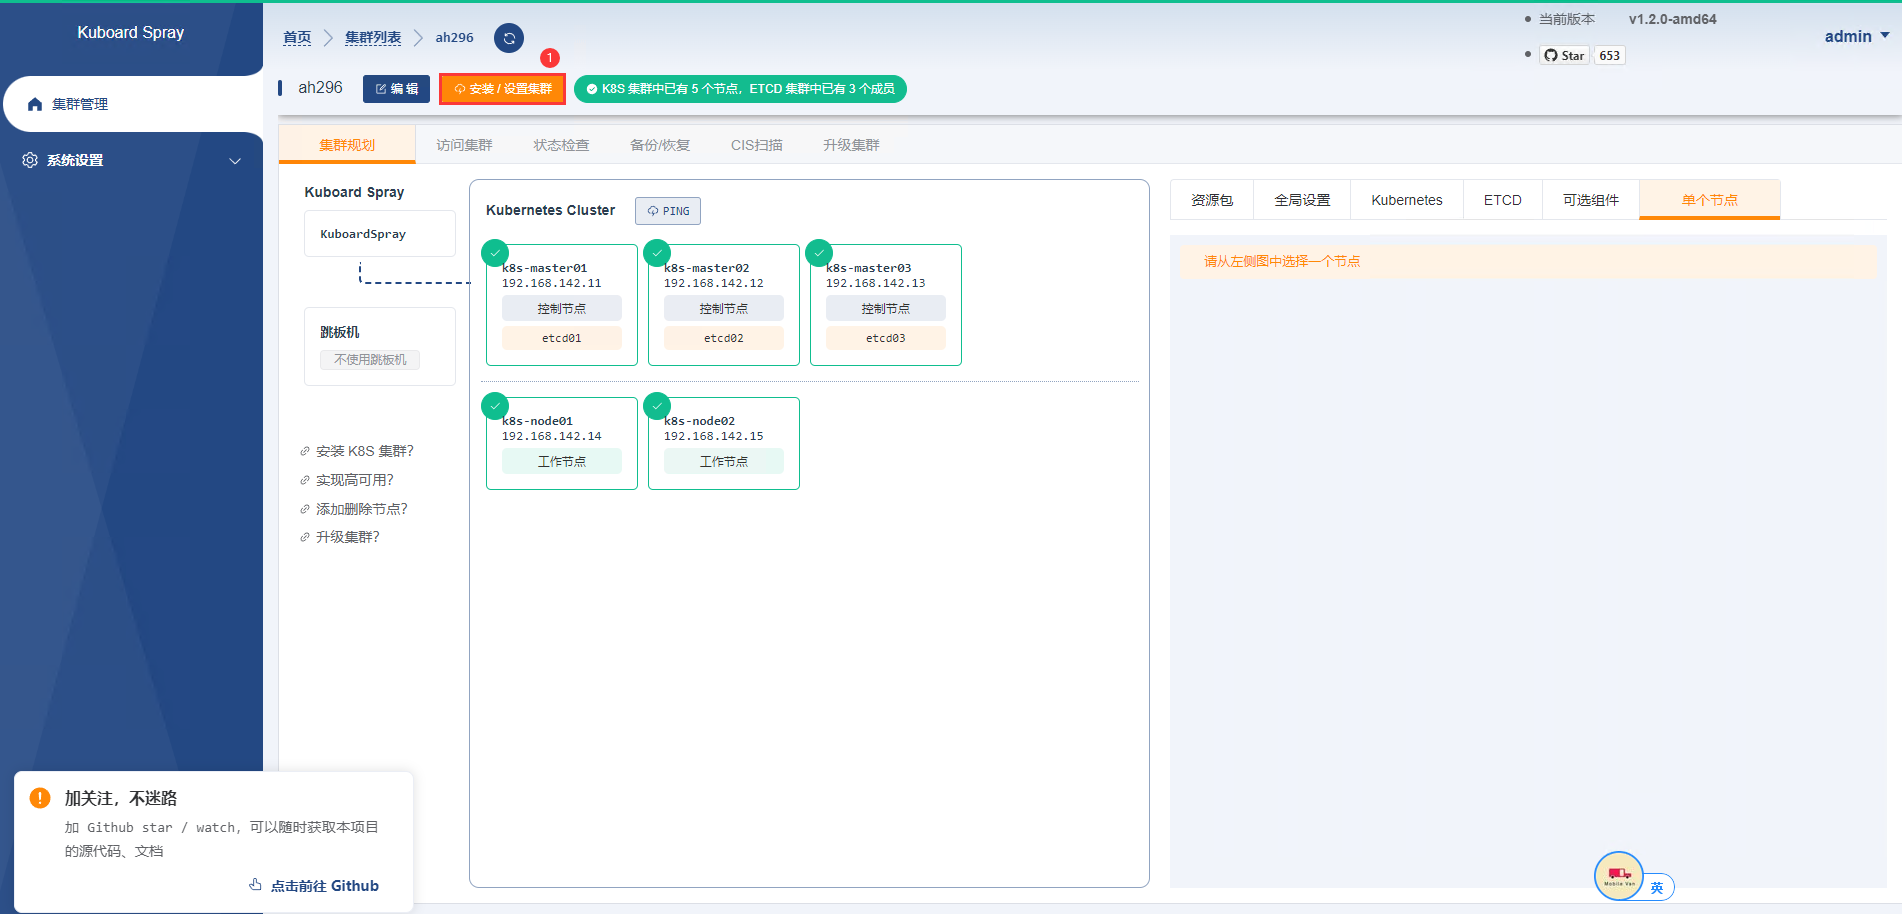Switch to the 全局设置 tab
The width and height of the screenshot is (1902, 914).
coord(1302,200)
